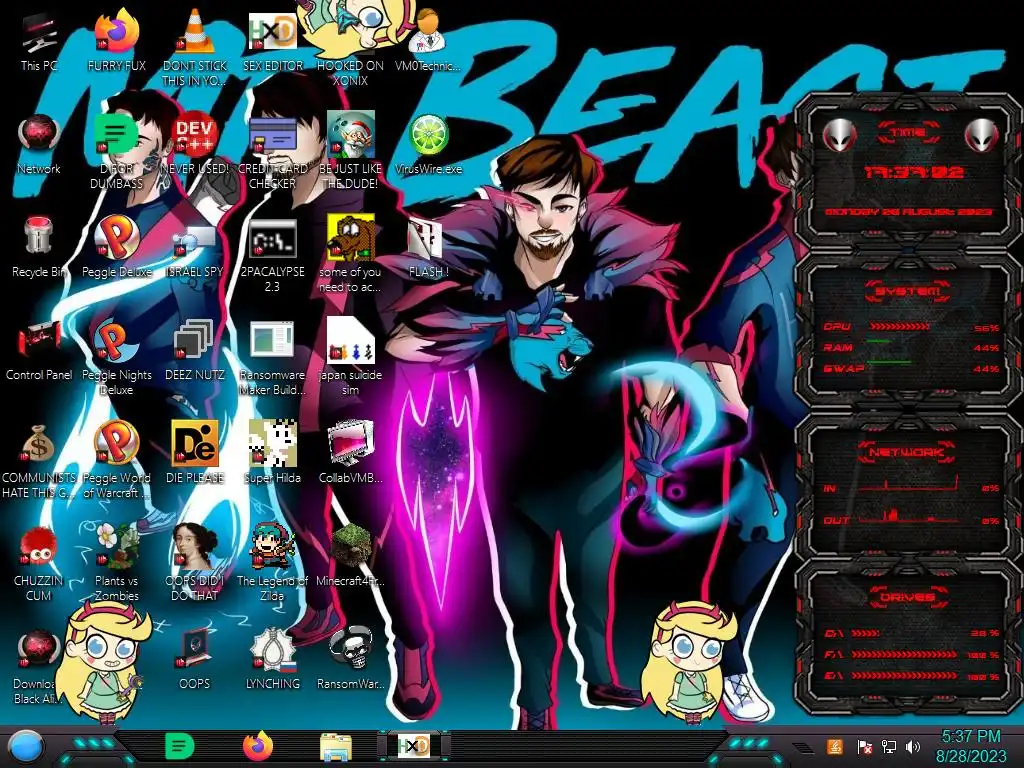The image size is (1024, 768).
Task: Open the orange tray application icon
Action: [x=835, y=746]
